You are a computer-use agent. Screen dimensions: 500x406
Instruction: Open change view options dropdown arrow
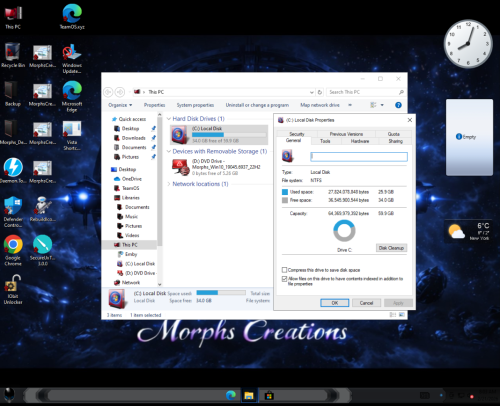coord(382,105)
